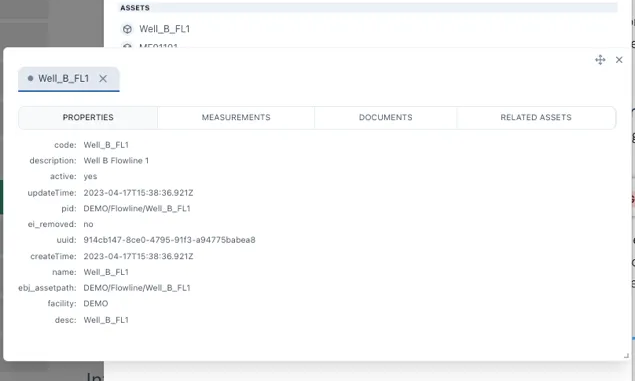The width and height of the screenshot is (635, 381).
Task: Click the ei_removed value no
Action: coord(88,224)
